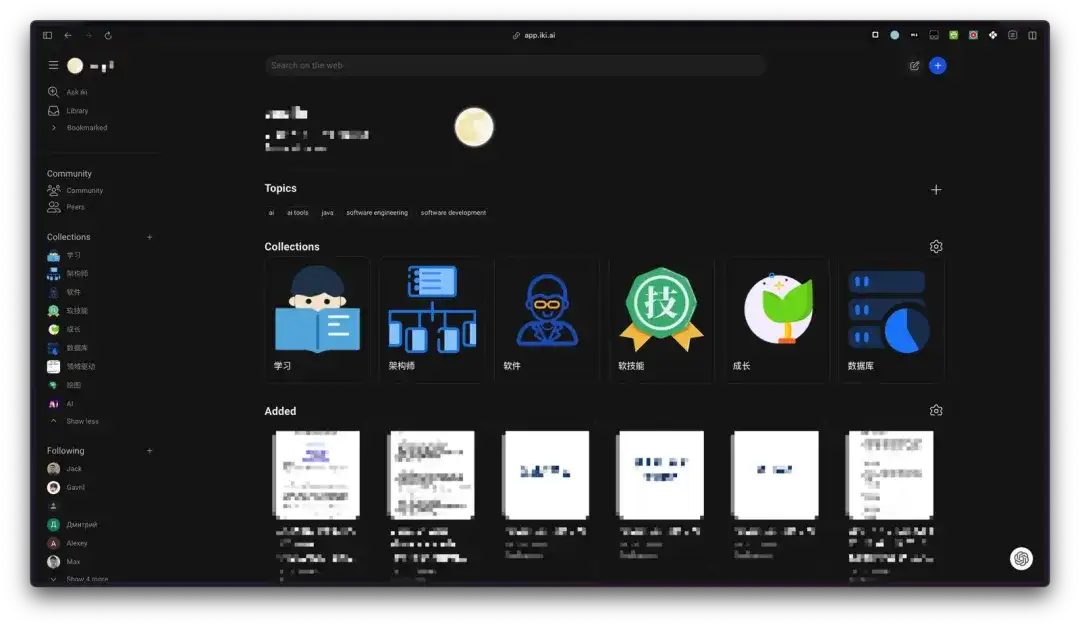
Task: Open the 成长 collection card
Action: [776, 320]
